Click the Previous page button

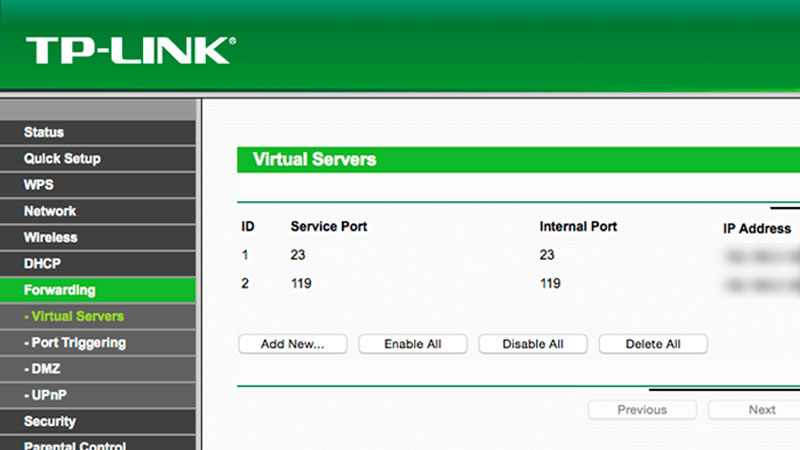(642, 409)
